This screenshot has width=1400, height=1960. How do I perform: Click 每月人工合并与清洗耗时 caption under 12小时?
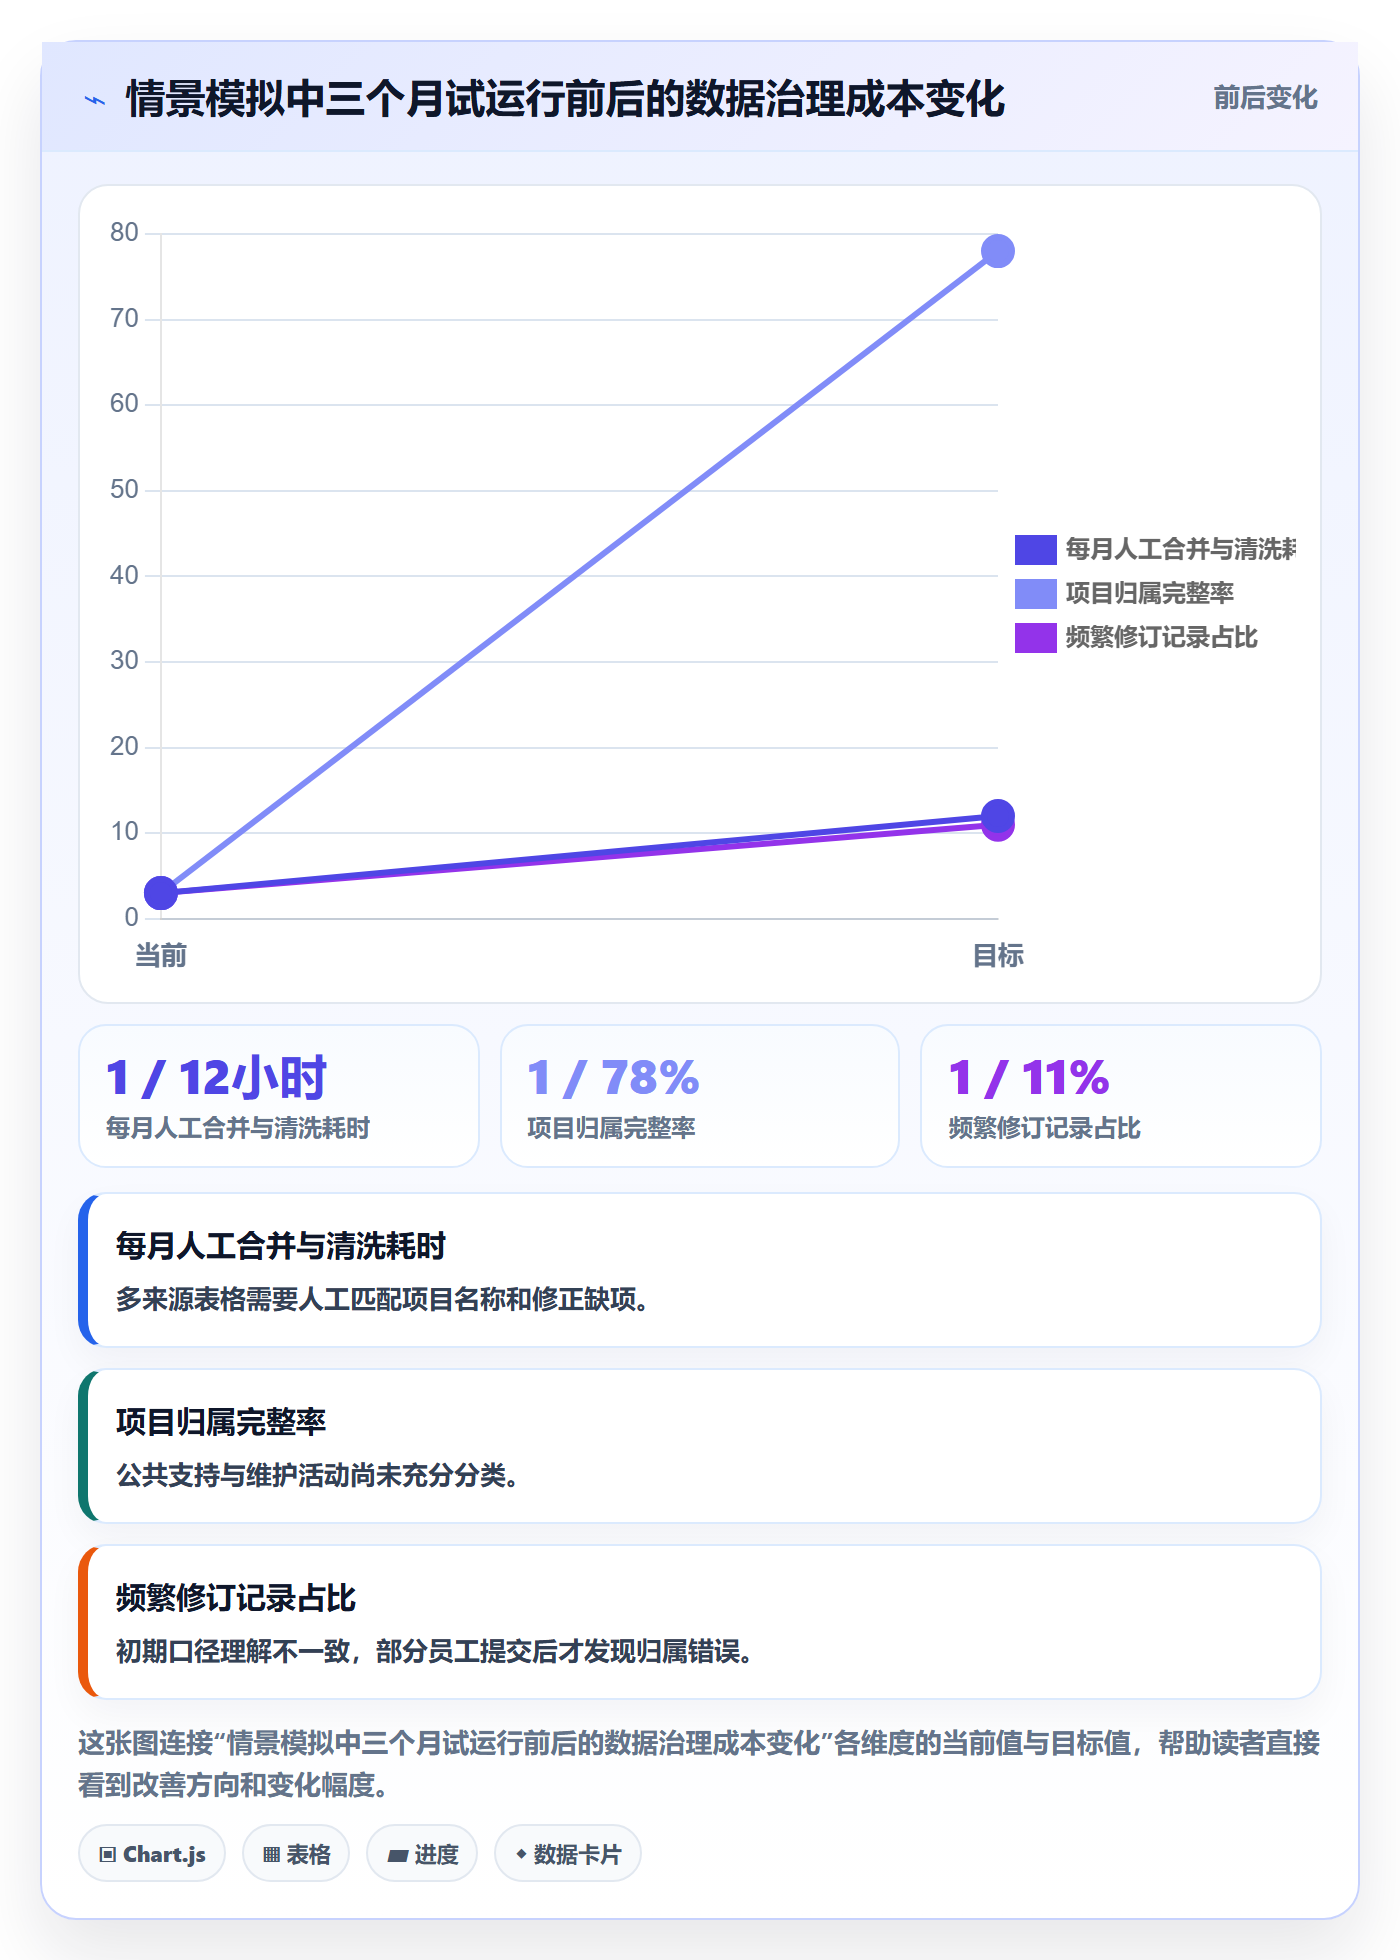coord(238,1128)
